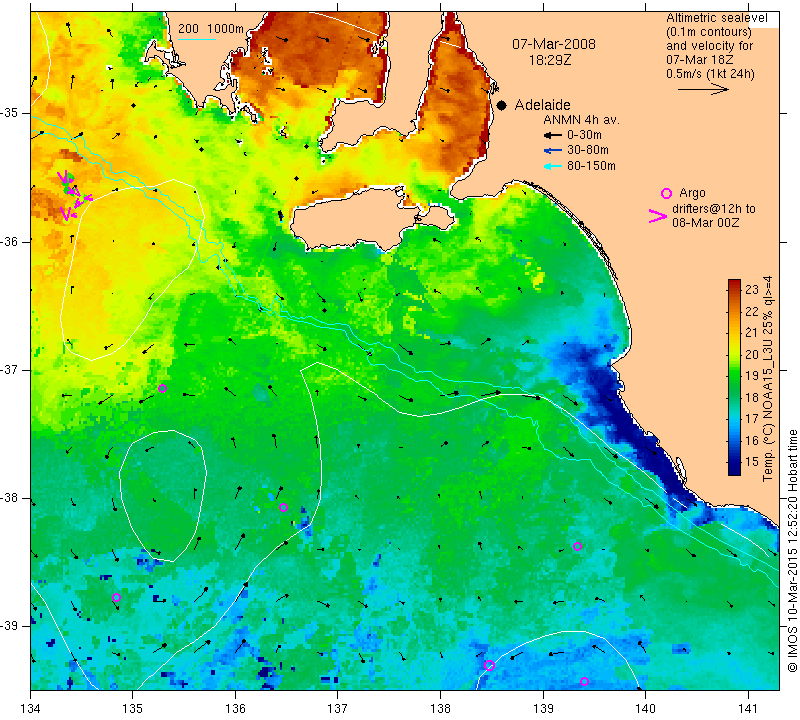Click the 0.5m/s velocity scale arrow
The image size is (800, 720).
pos(703,89)
